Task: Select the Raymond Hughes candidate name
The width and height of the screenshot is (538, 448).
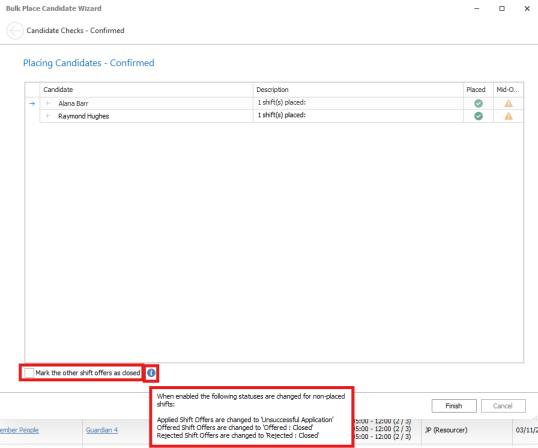Action: [x=83, y=116]
